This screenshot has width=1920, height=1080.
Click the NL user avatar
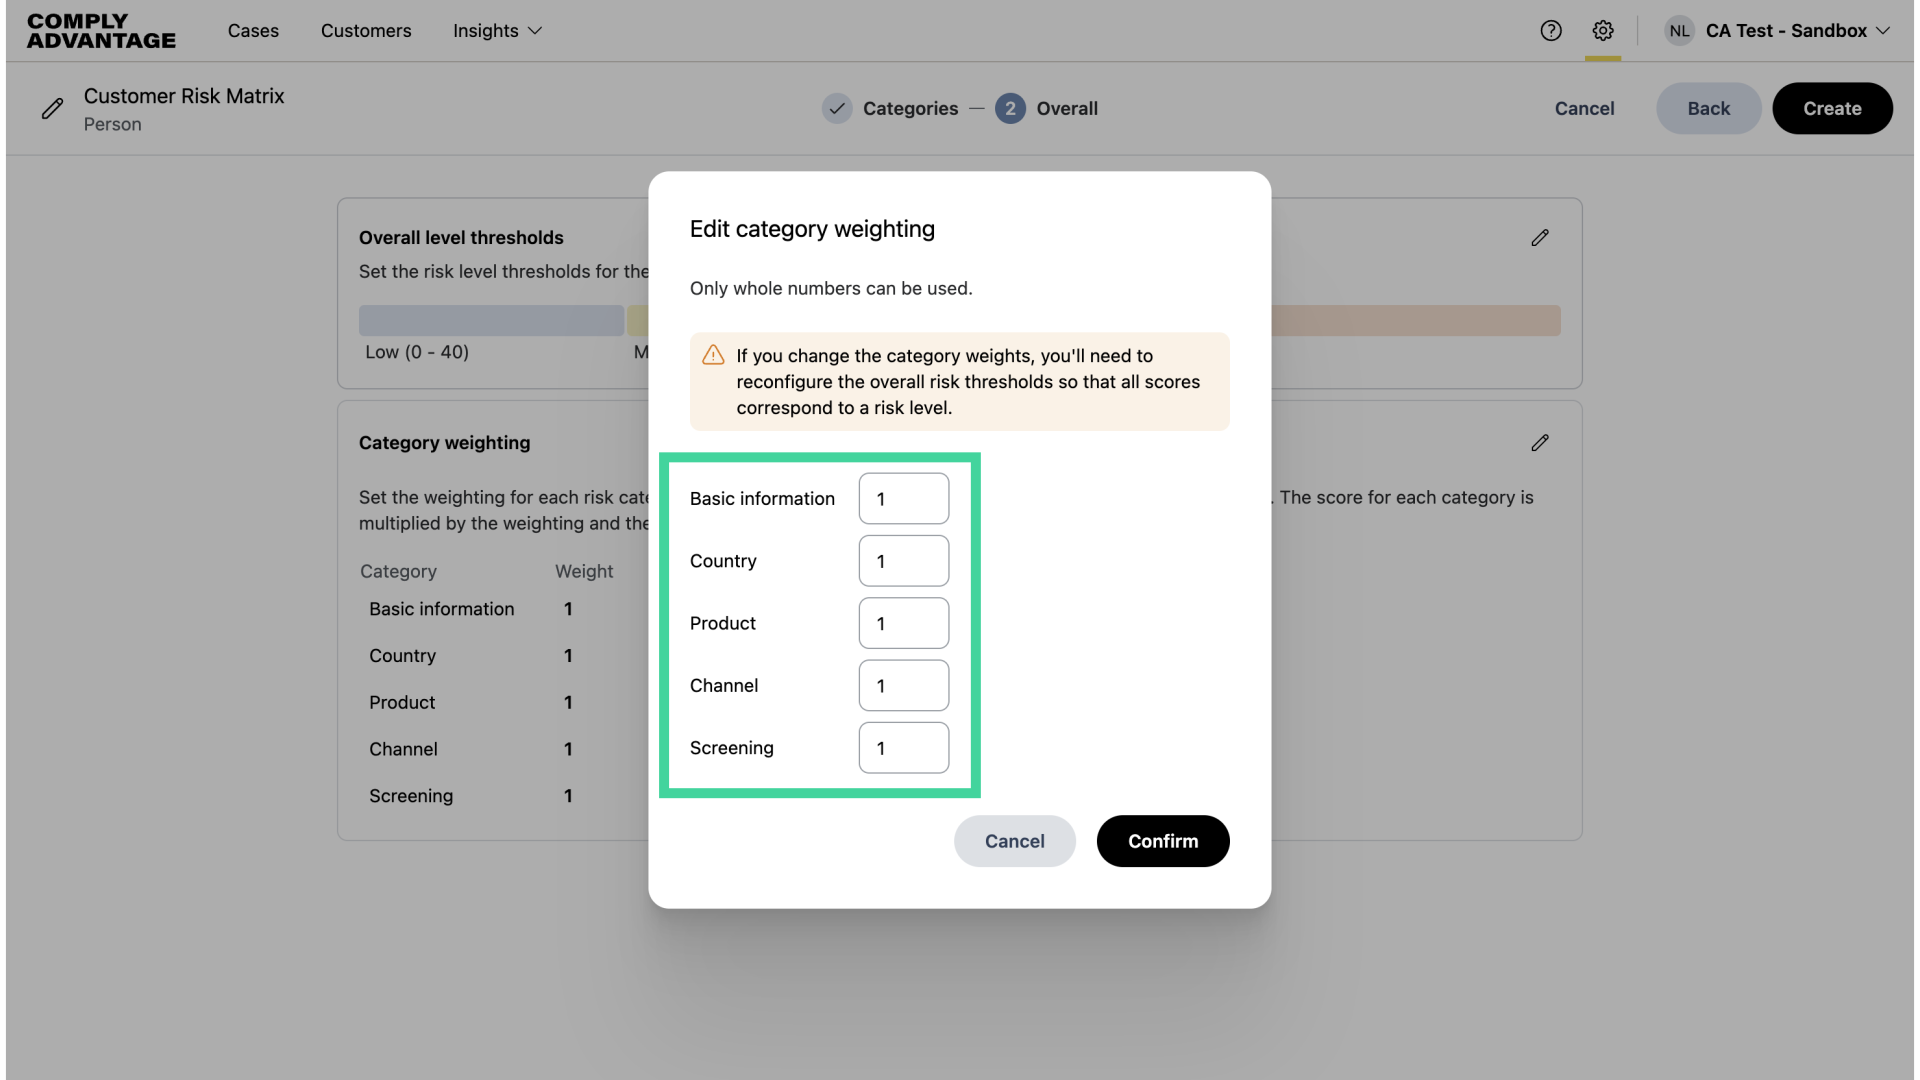coord(1679,31)
